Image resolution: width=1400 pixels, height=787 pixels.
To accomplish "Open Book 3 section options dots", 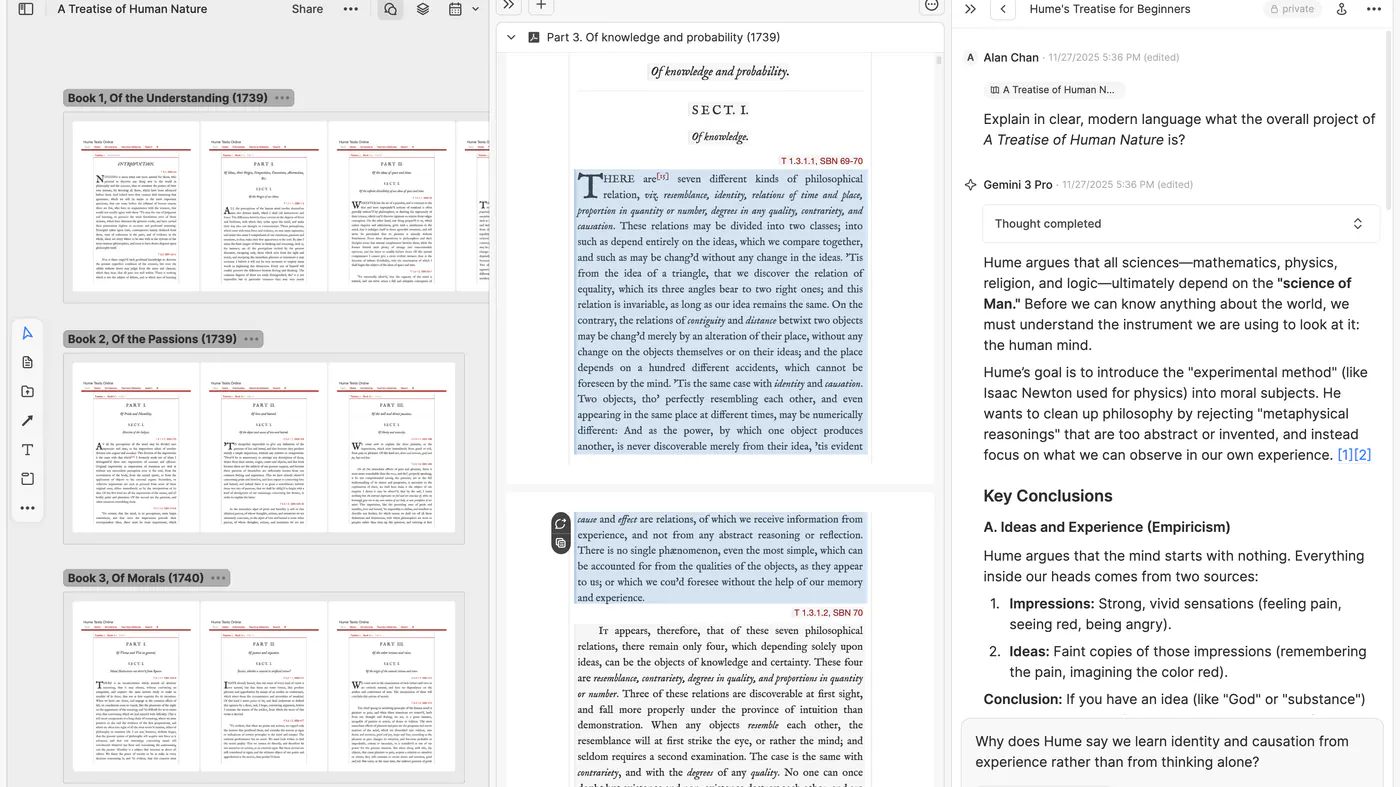I will pyautogui.click(x=219, y=578).
